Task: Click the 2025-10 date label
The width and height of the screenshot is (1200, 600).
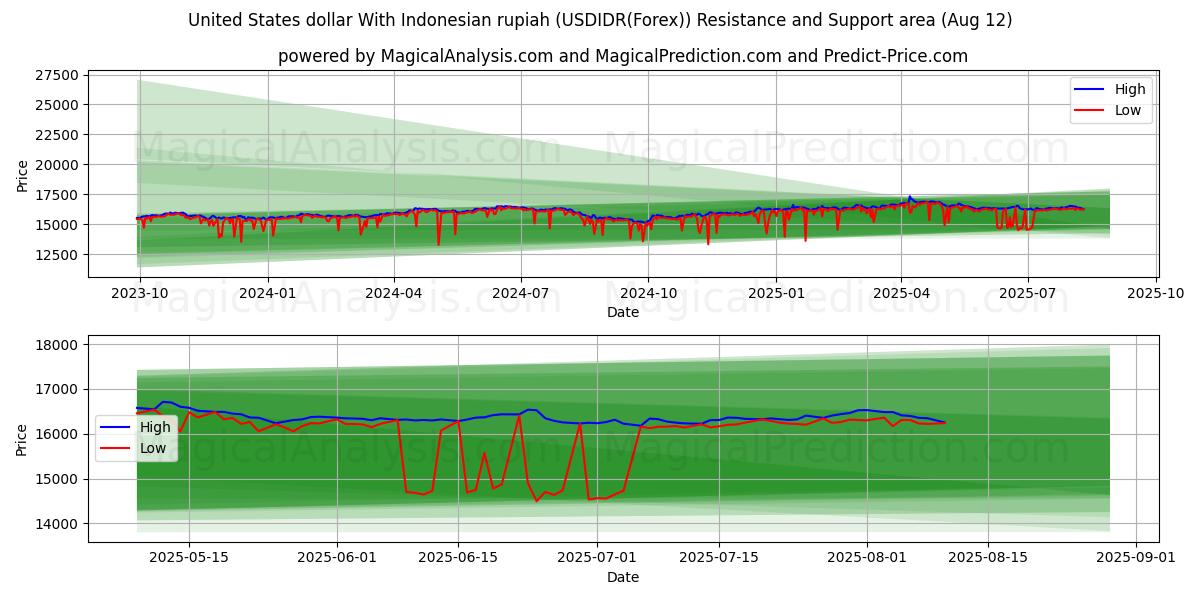Action: coord(1156,294)
